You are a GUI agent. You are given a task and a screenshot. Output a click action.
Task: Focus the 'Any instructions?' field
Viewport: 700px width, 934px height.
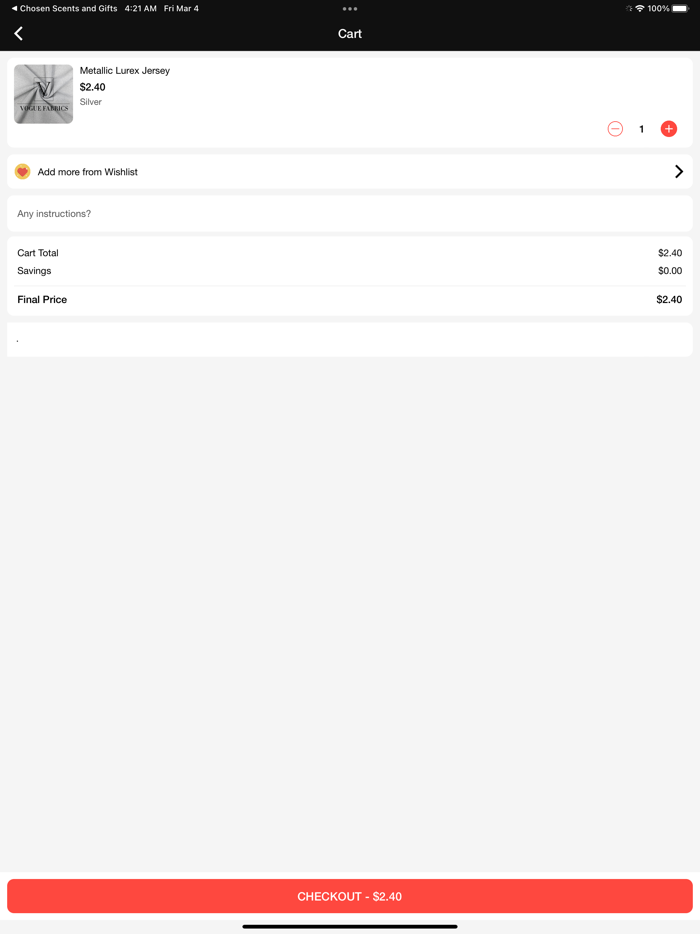tap(350, 214)
